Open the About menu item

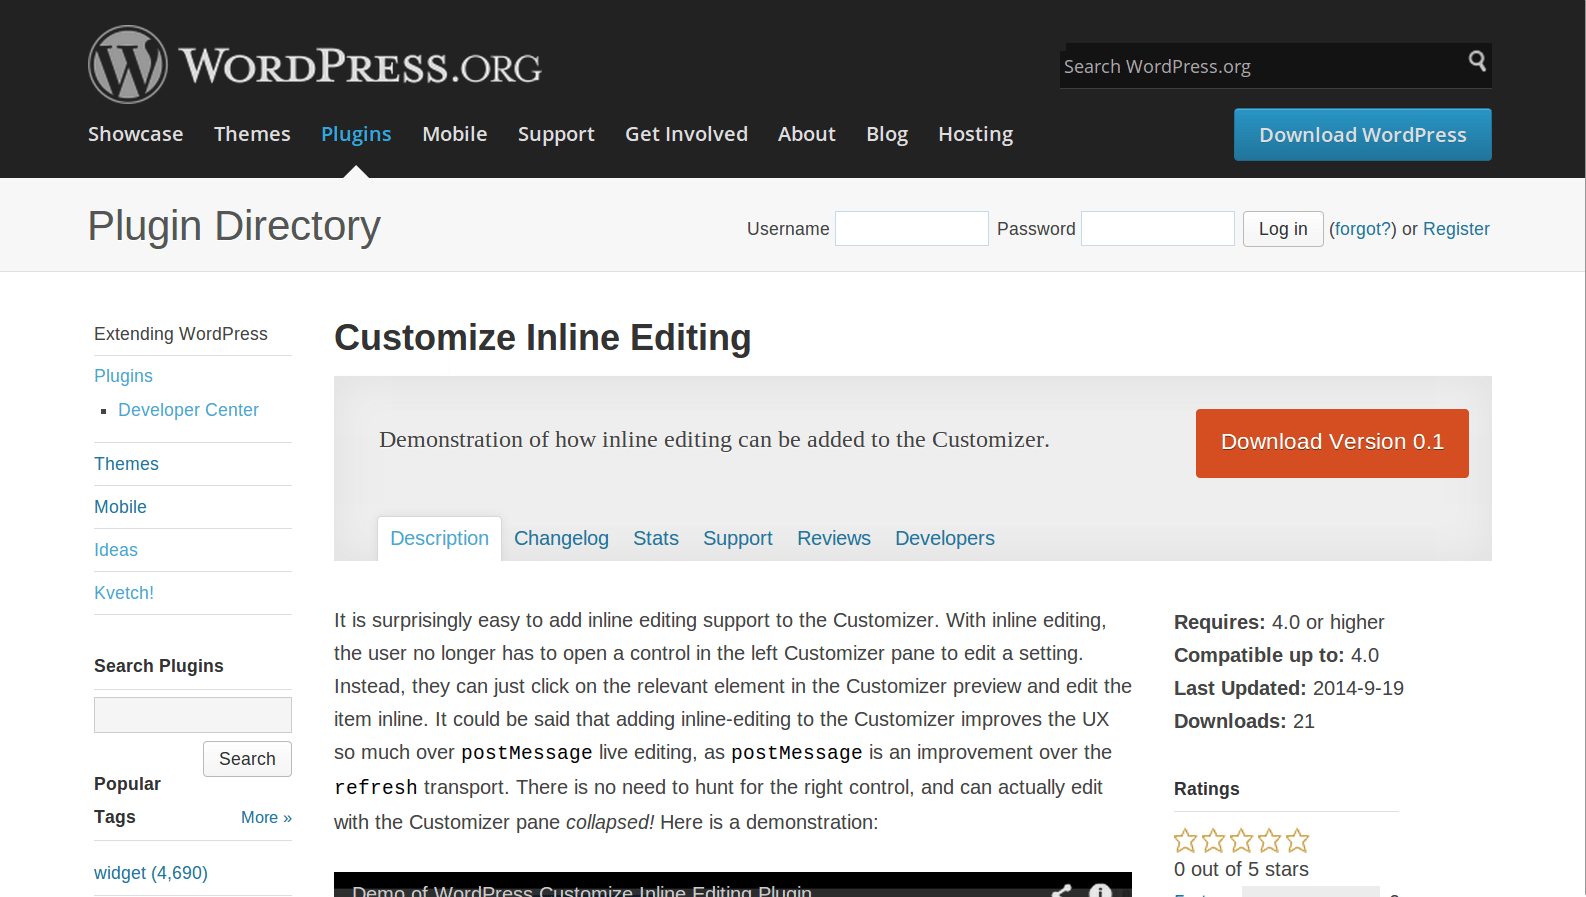[807, 134]
